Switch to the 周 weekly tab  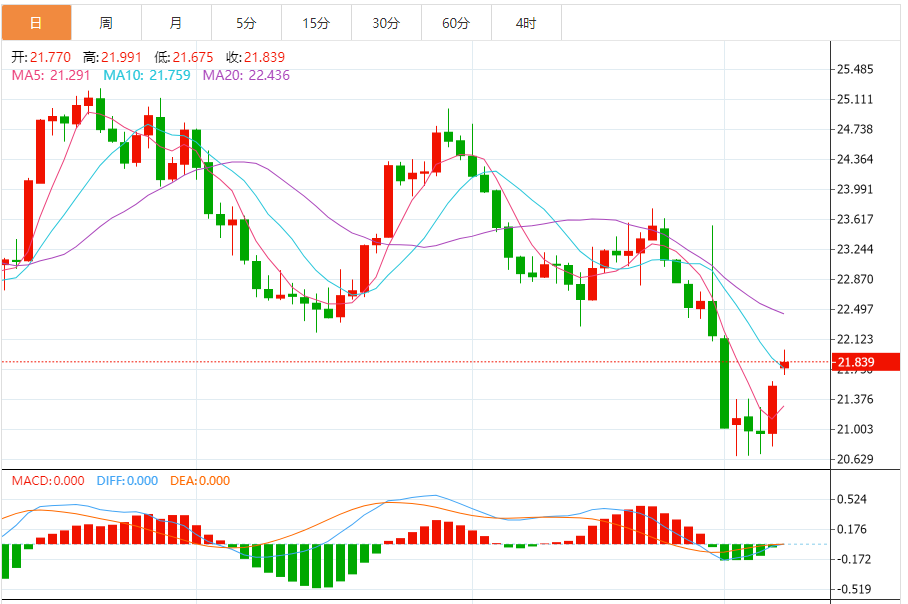(106, 23)
